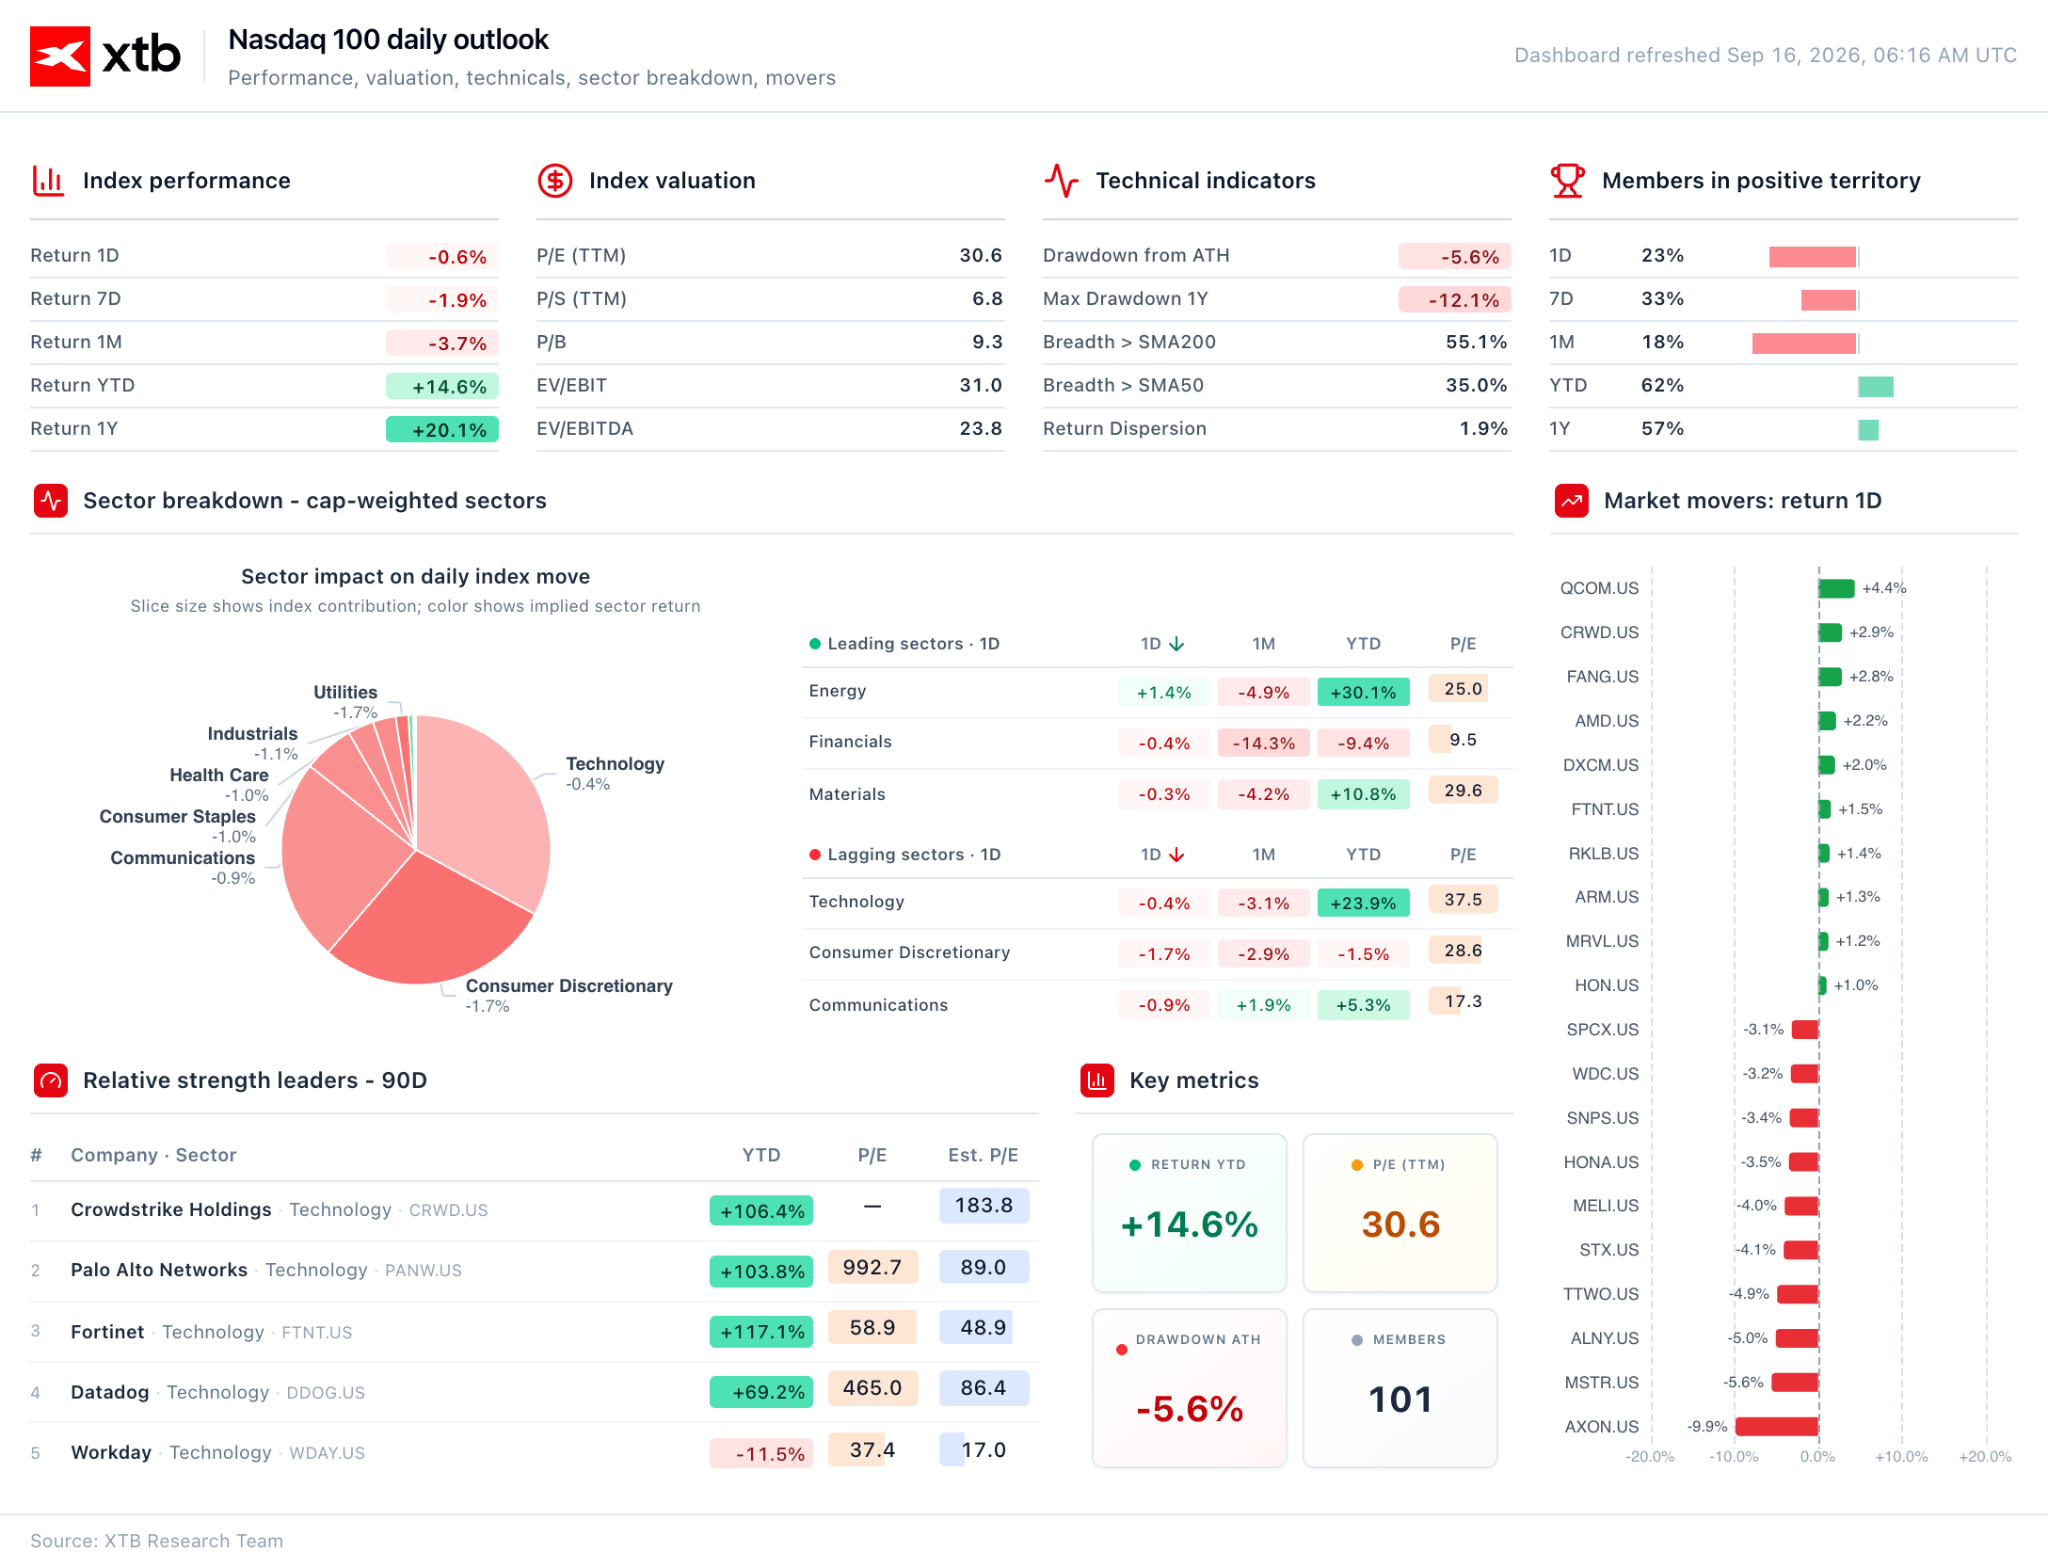The image size is (2048, 1566).
Task: Click the EV/EBIT value 31.0
Action: pyautogui.click(x=981, y=386)
